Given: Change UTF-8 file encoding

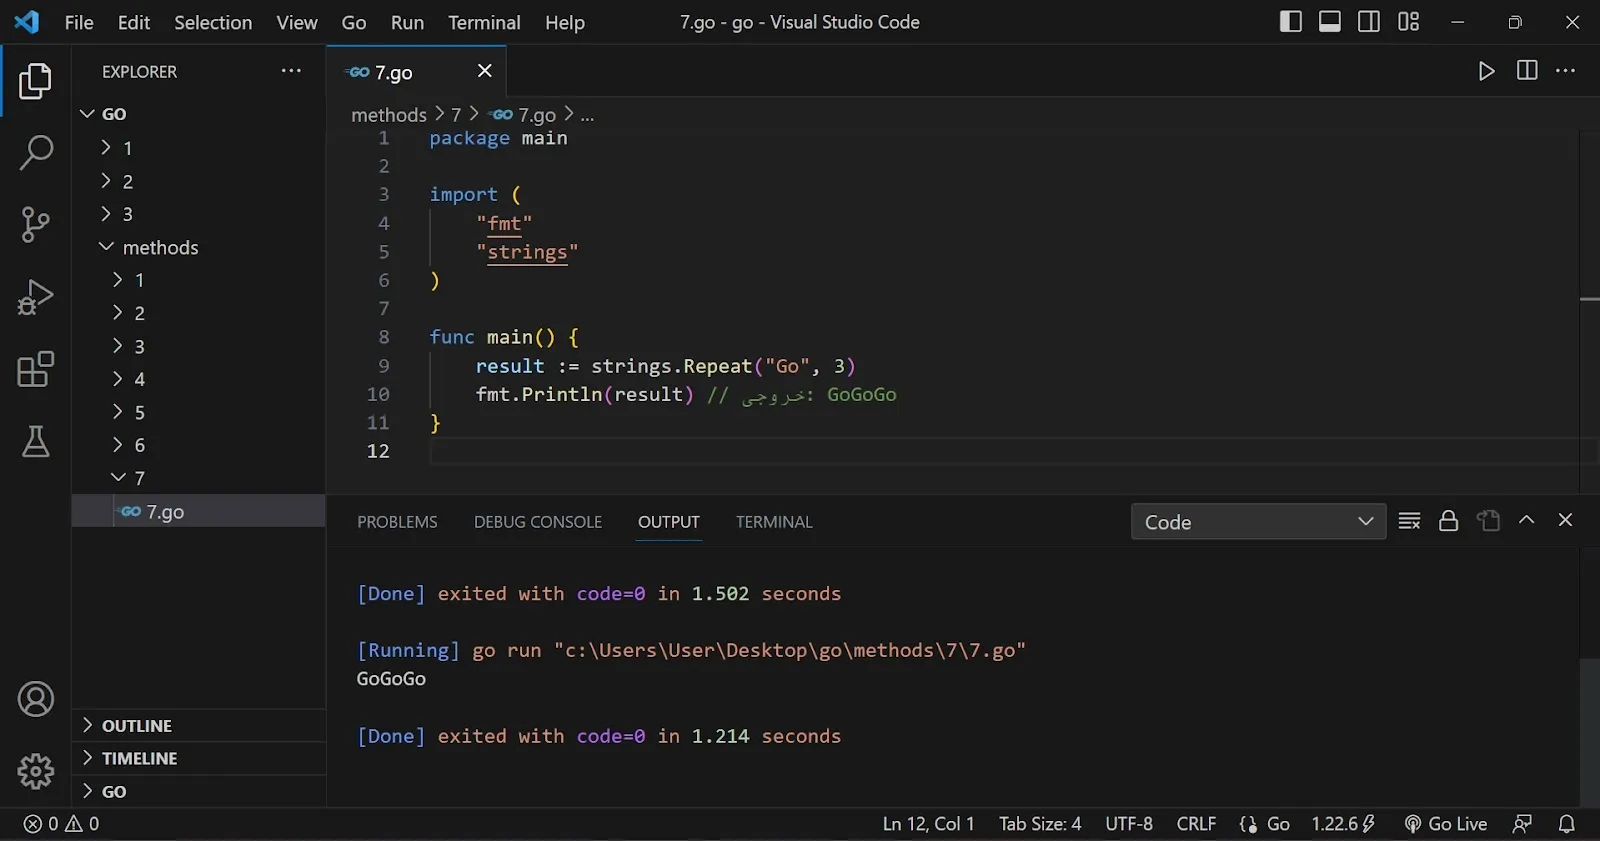Looking at the screenshot, I should (1129, 824).
